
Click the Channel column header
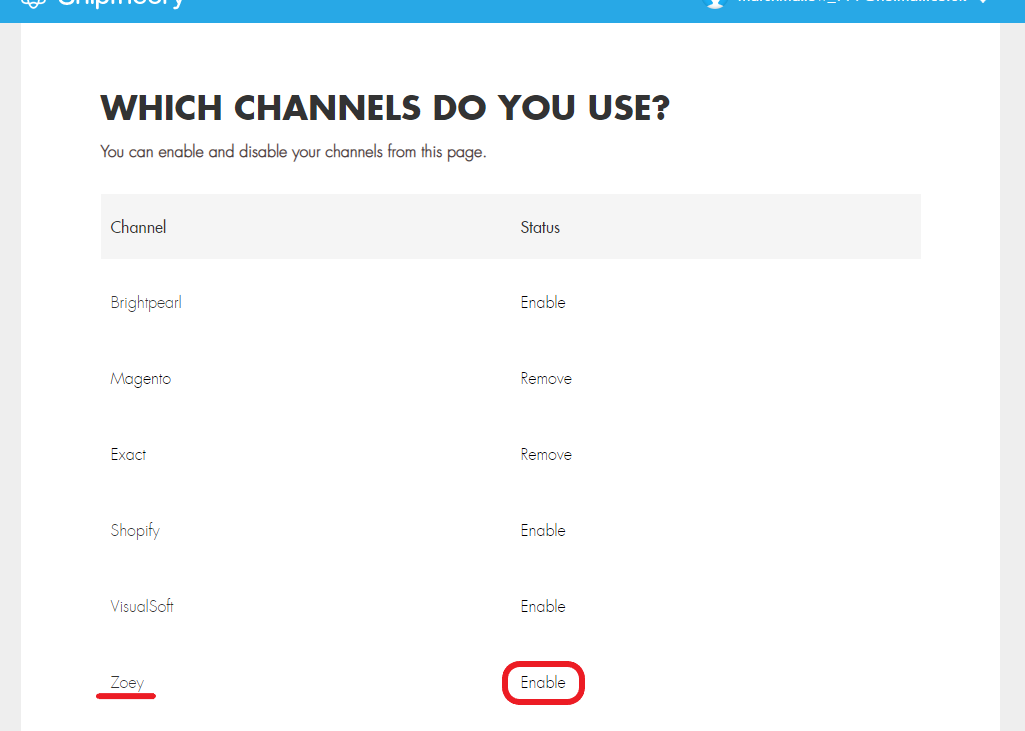[138, 227]
